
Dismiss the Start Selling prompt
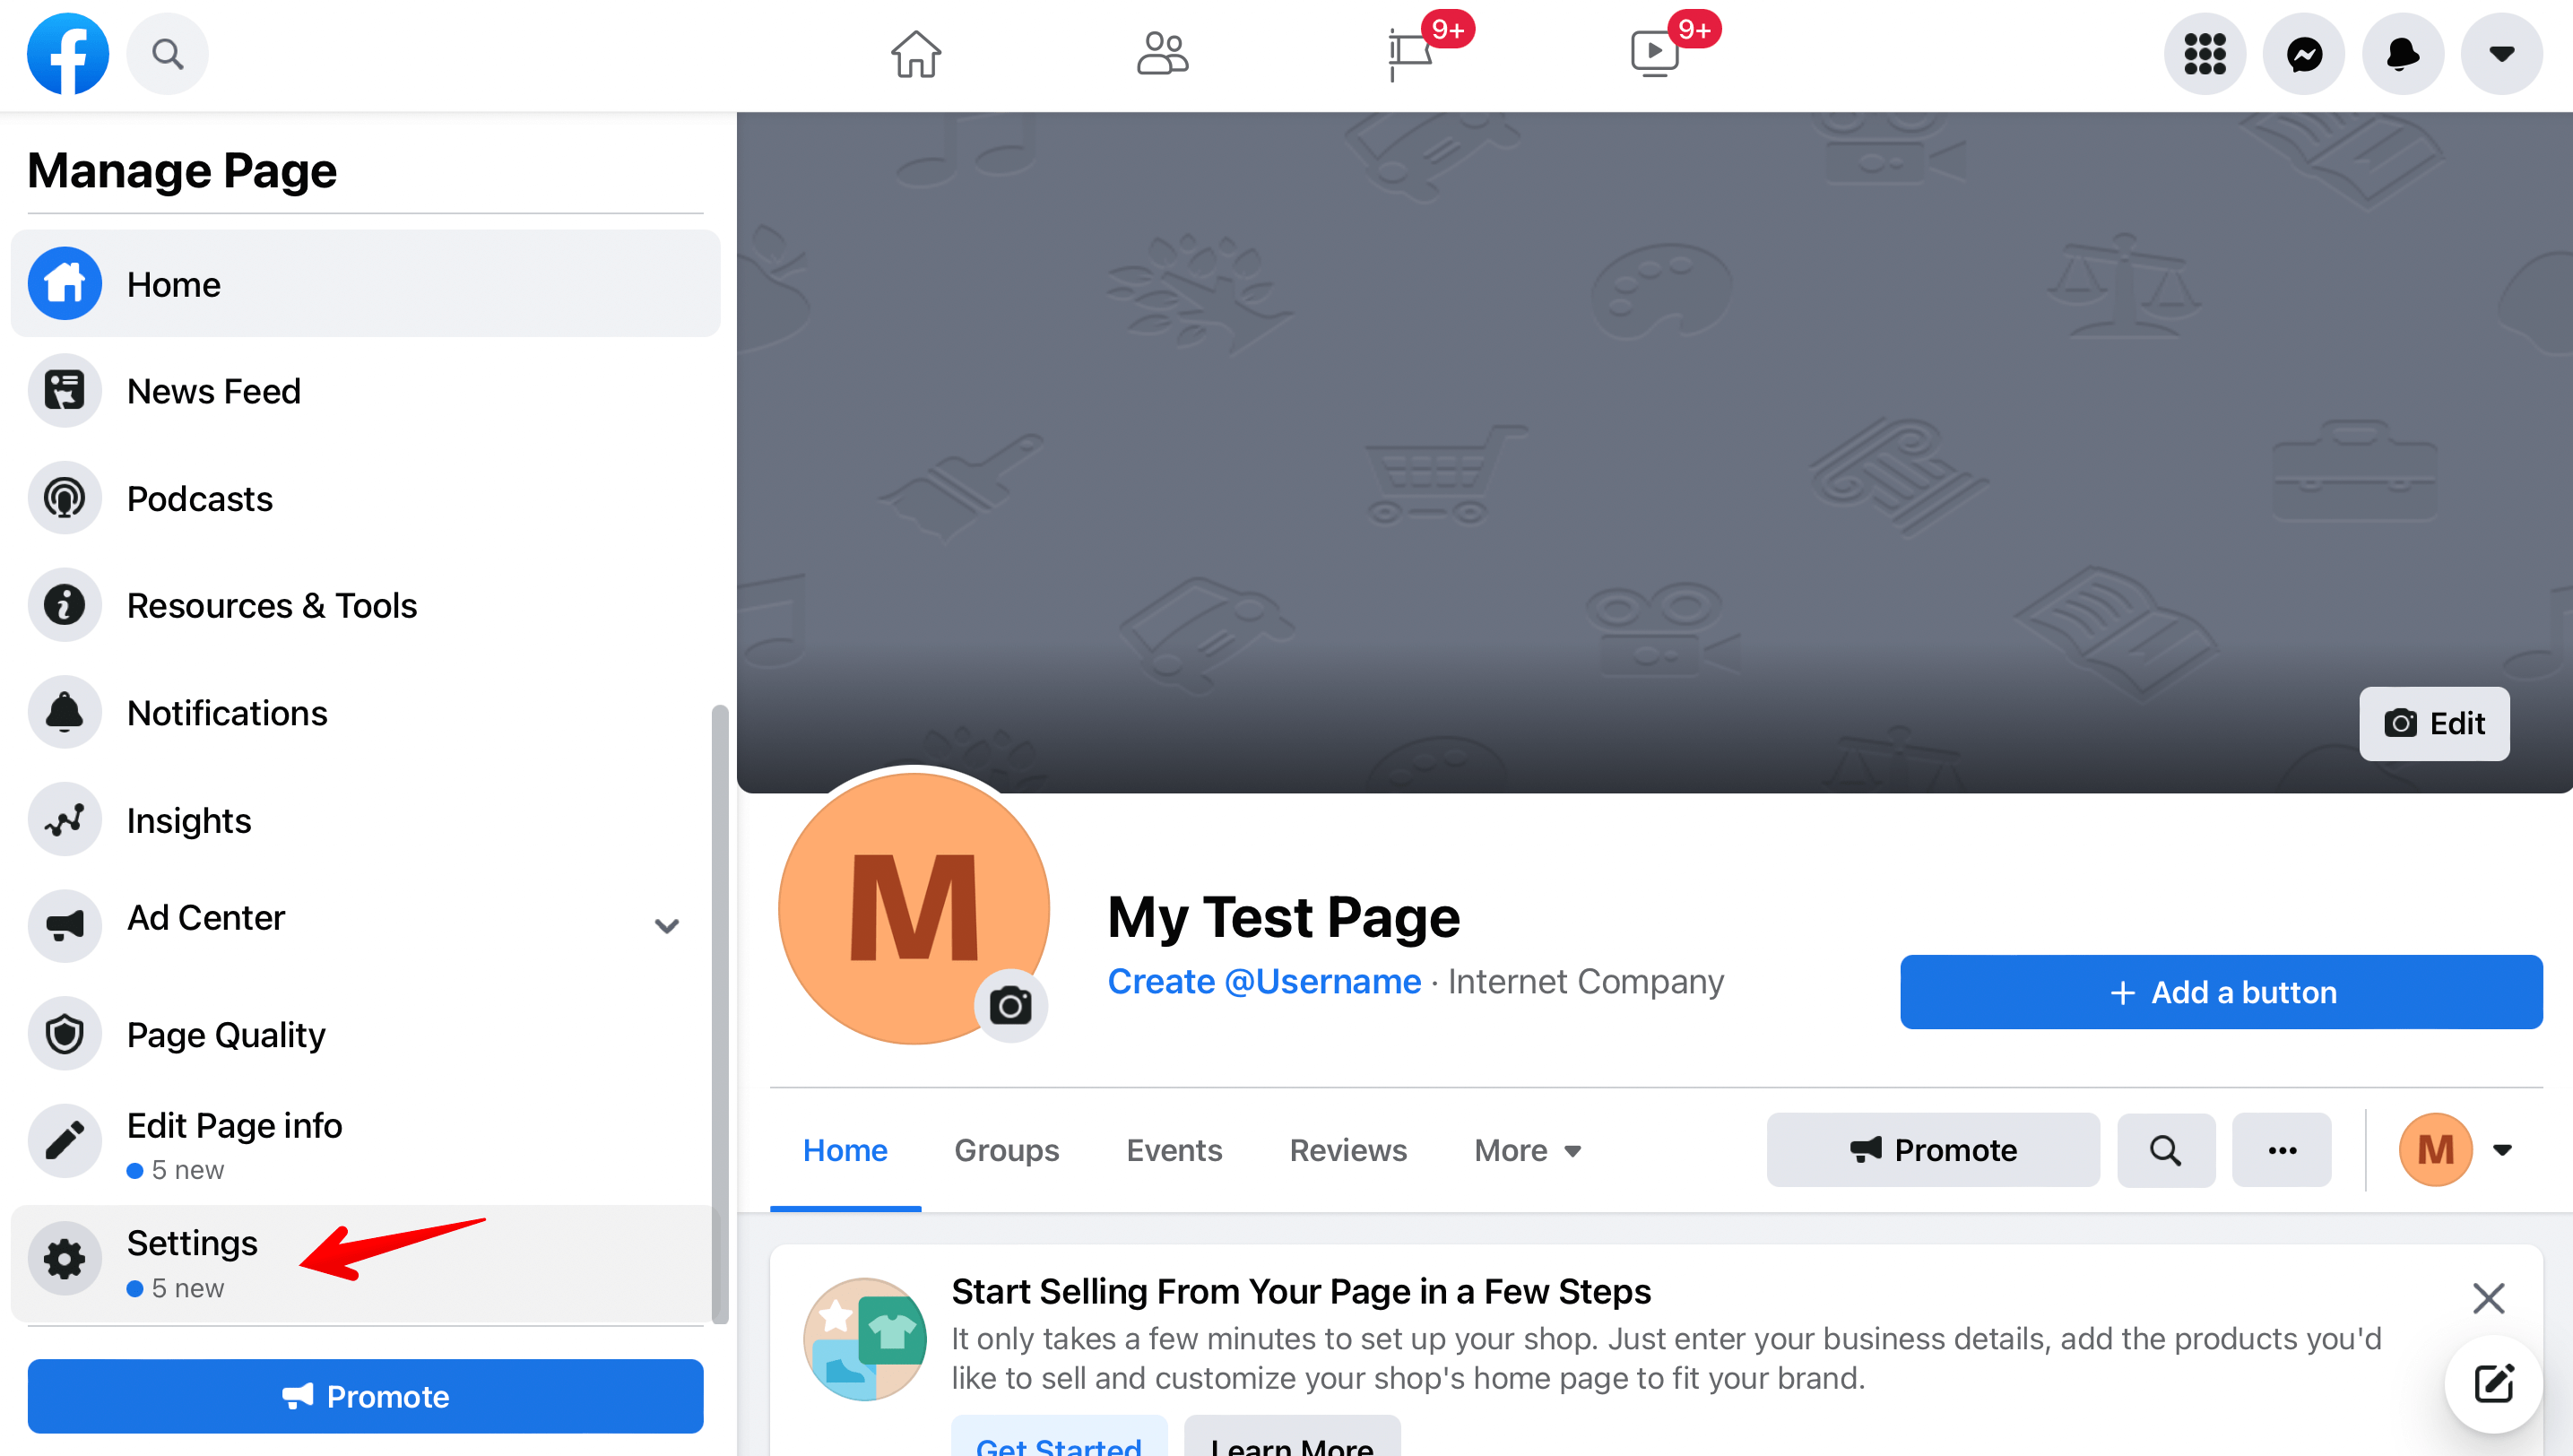[2490, 1297]
